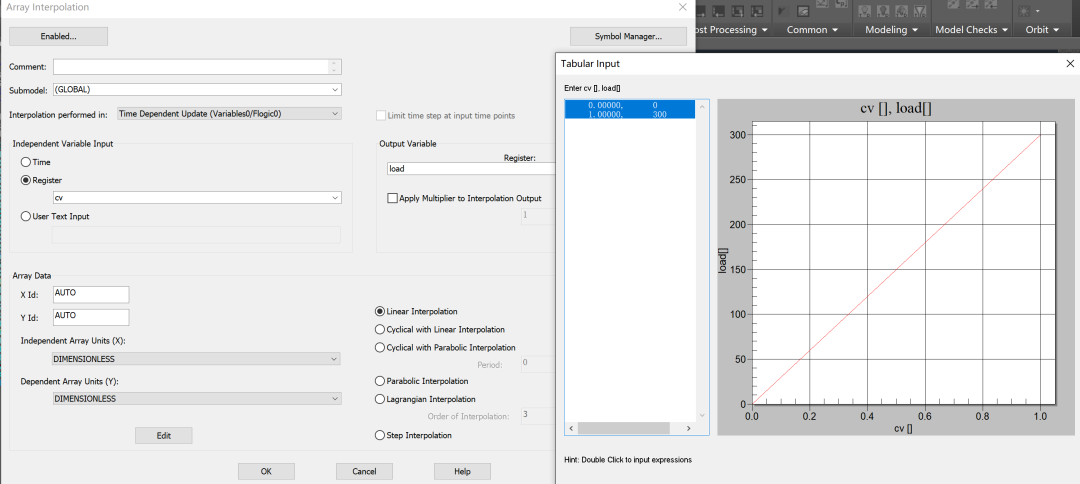
Task: Select the Time radio button
Action: [26, 162]
